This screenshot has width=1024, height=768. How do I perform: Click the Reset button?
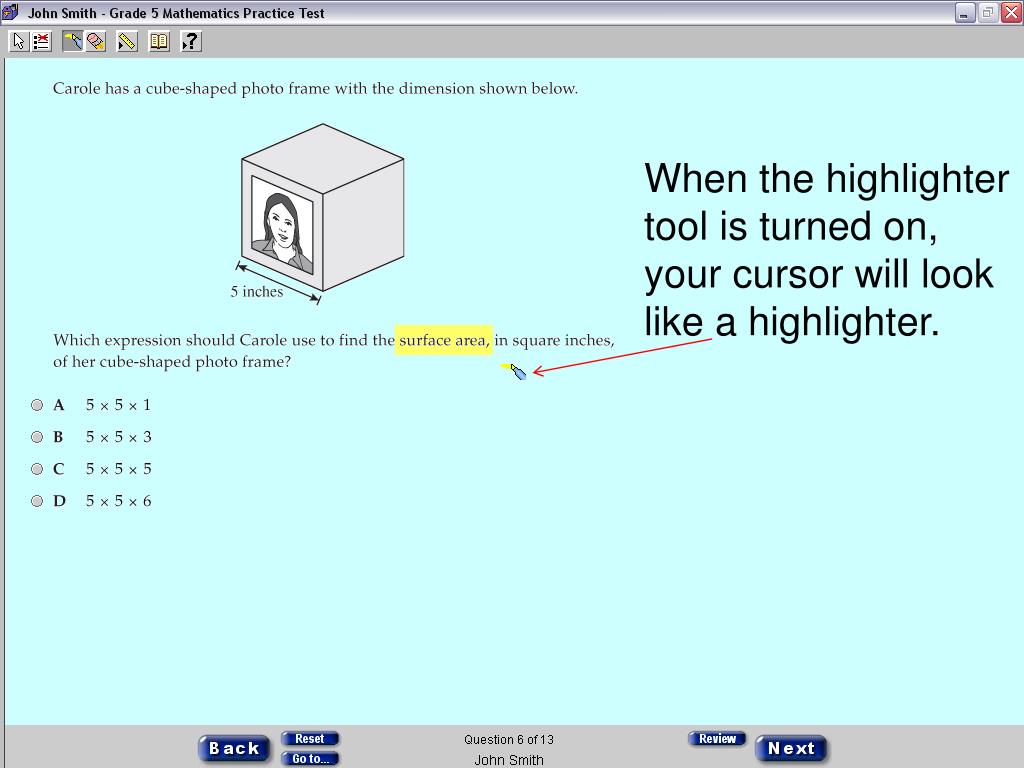pyautogui.click(x=310, y=739)
